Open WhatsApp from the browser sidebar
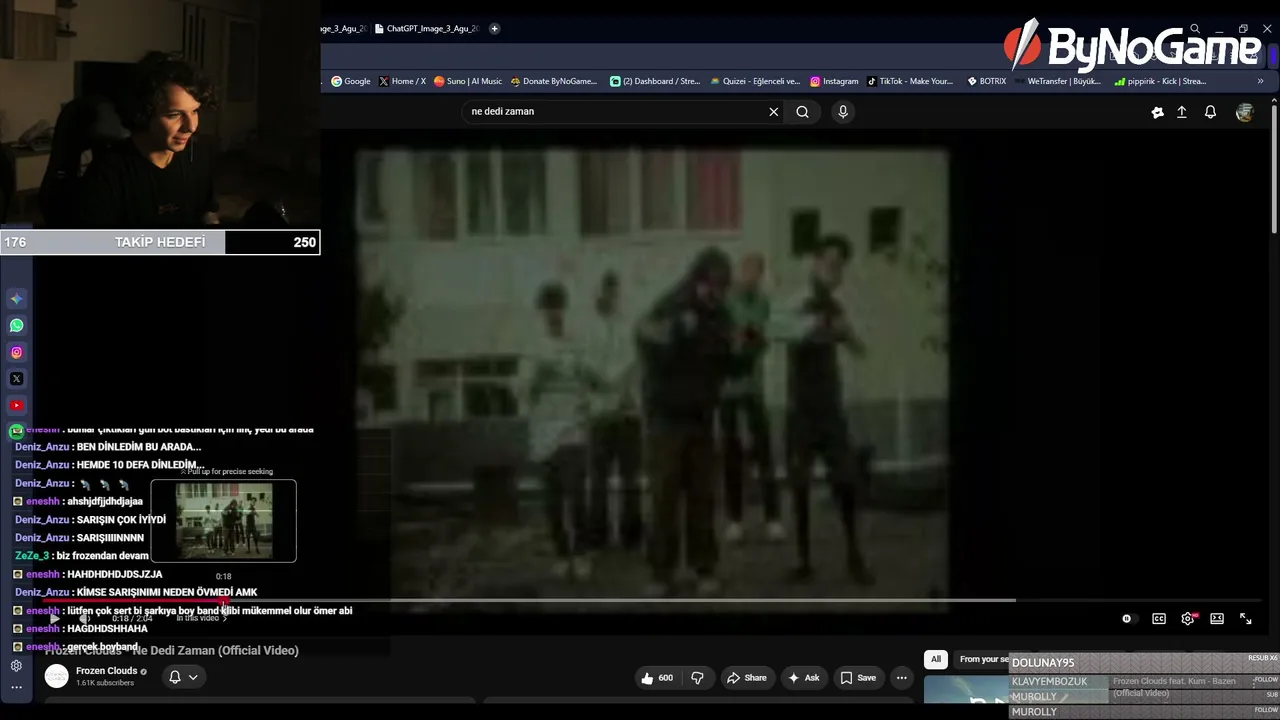 [x=16, y=326]
